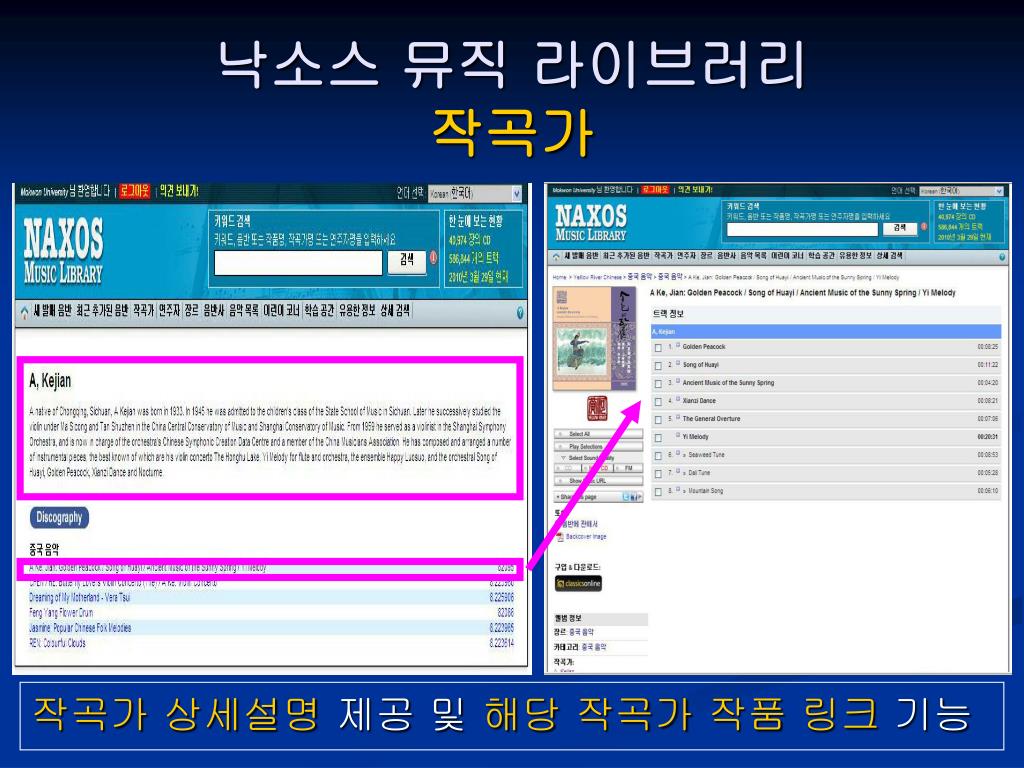Click red alert icon beside left page search button

433,258
